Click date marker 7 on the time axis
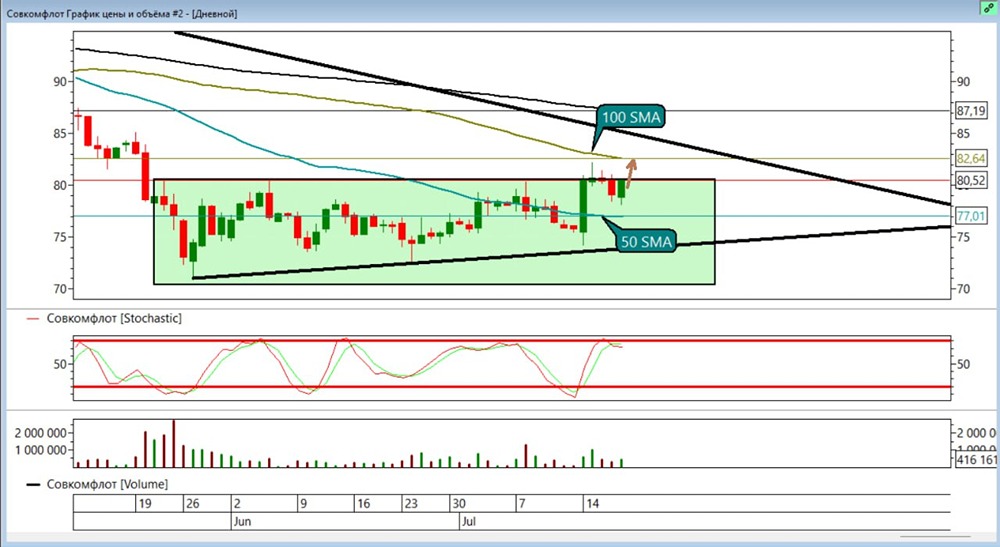Image resolution: width=1000 pixels, height=547 pixels. (x=522, y=504)
